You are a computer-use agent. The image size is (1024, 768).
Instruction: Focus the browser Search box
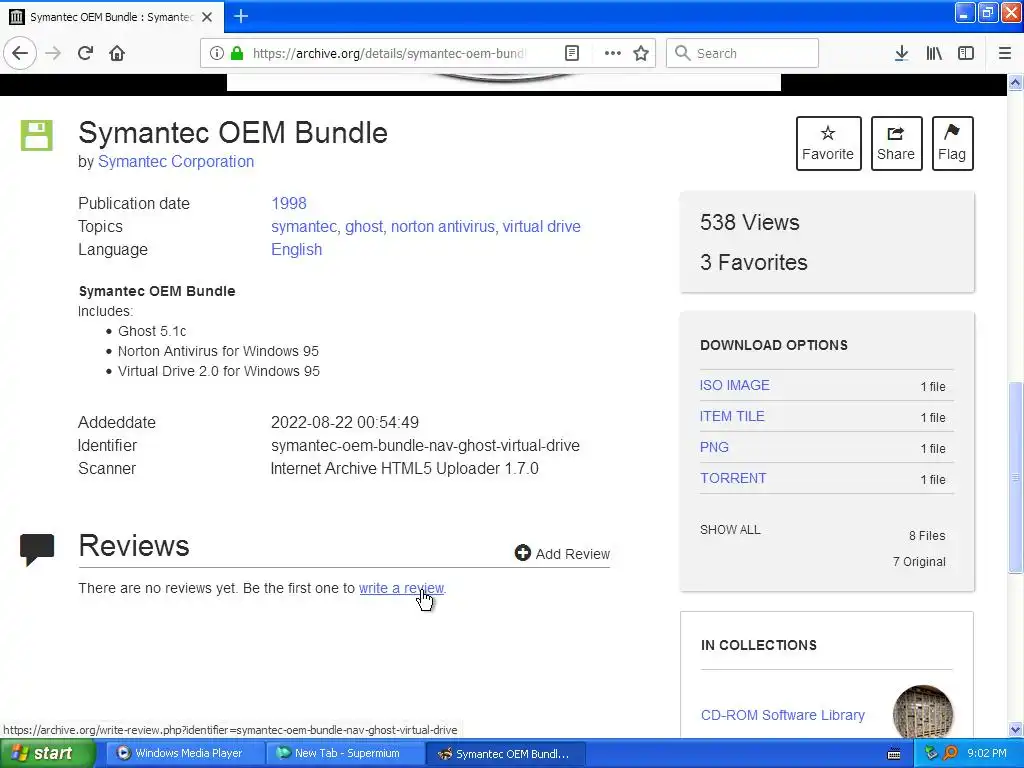[x=742, y=53]
